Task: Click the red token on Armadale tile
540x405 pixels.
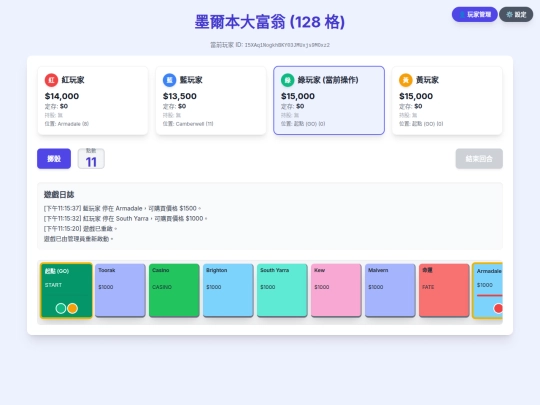Action: pyautogui.click(x=498, y=308)
